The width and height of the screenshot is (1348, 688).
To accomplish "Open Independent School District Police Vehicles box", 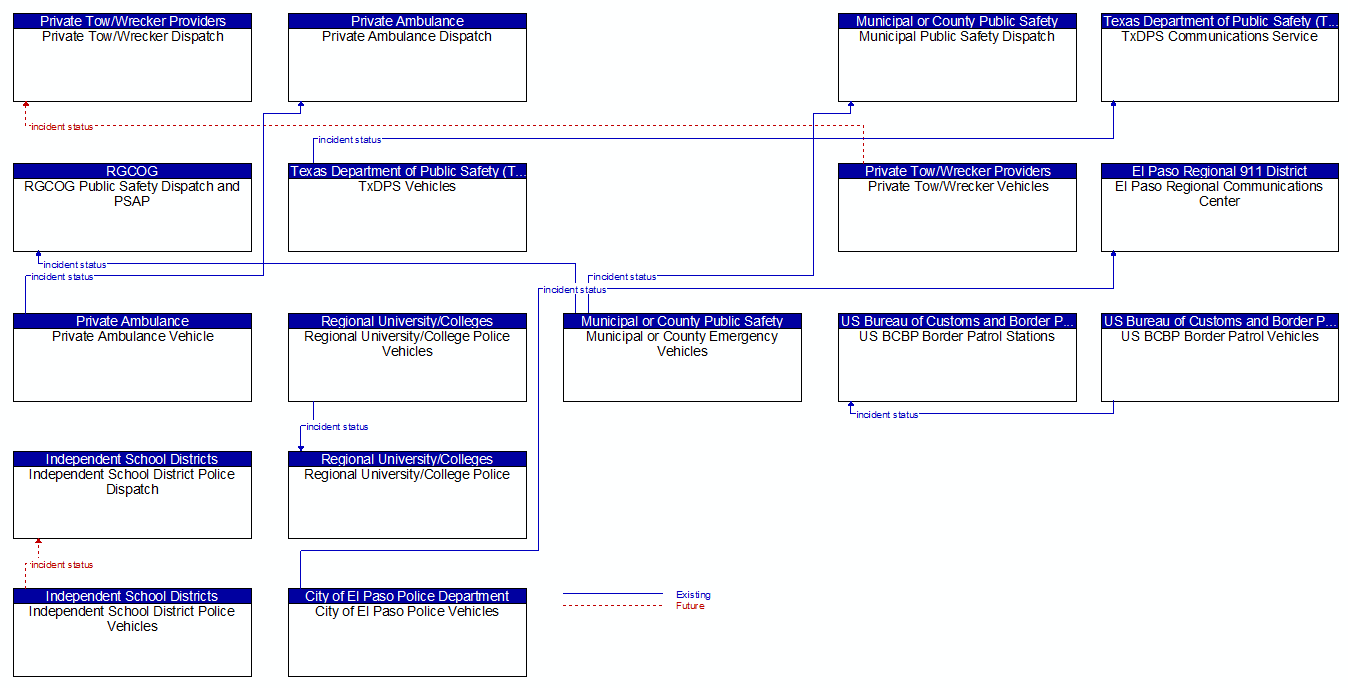I will (x=132, y=633).
